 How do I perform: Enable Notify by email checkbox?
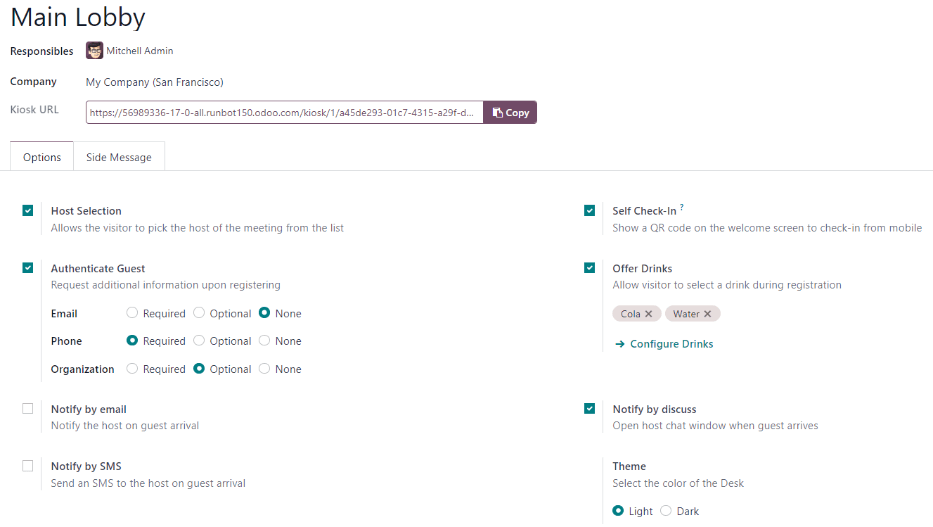28,409
